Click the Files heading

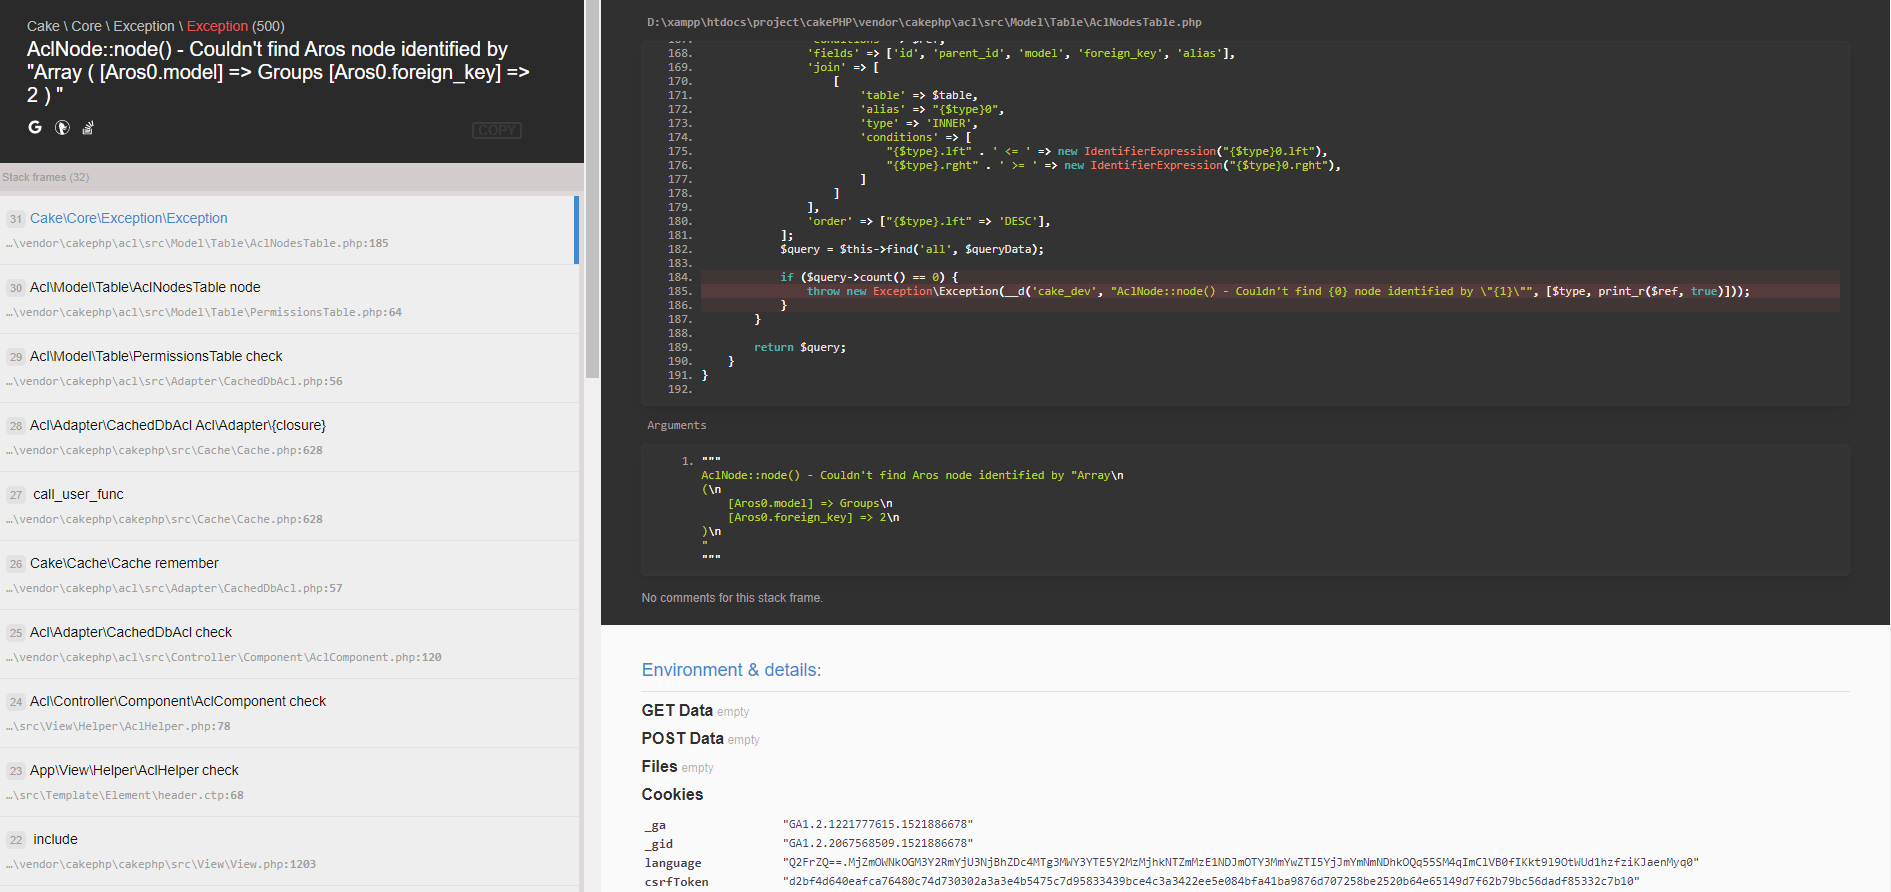point(659,766)
